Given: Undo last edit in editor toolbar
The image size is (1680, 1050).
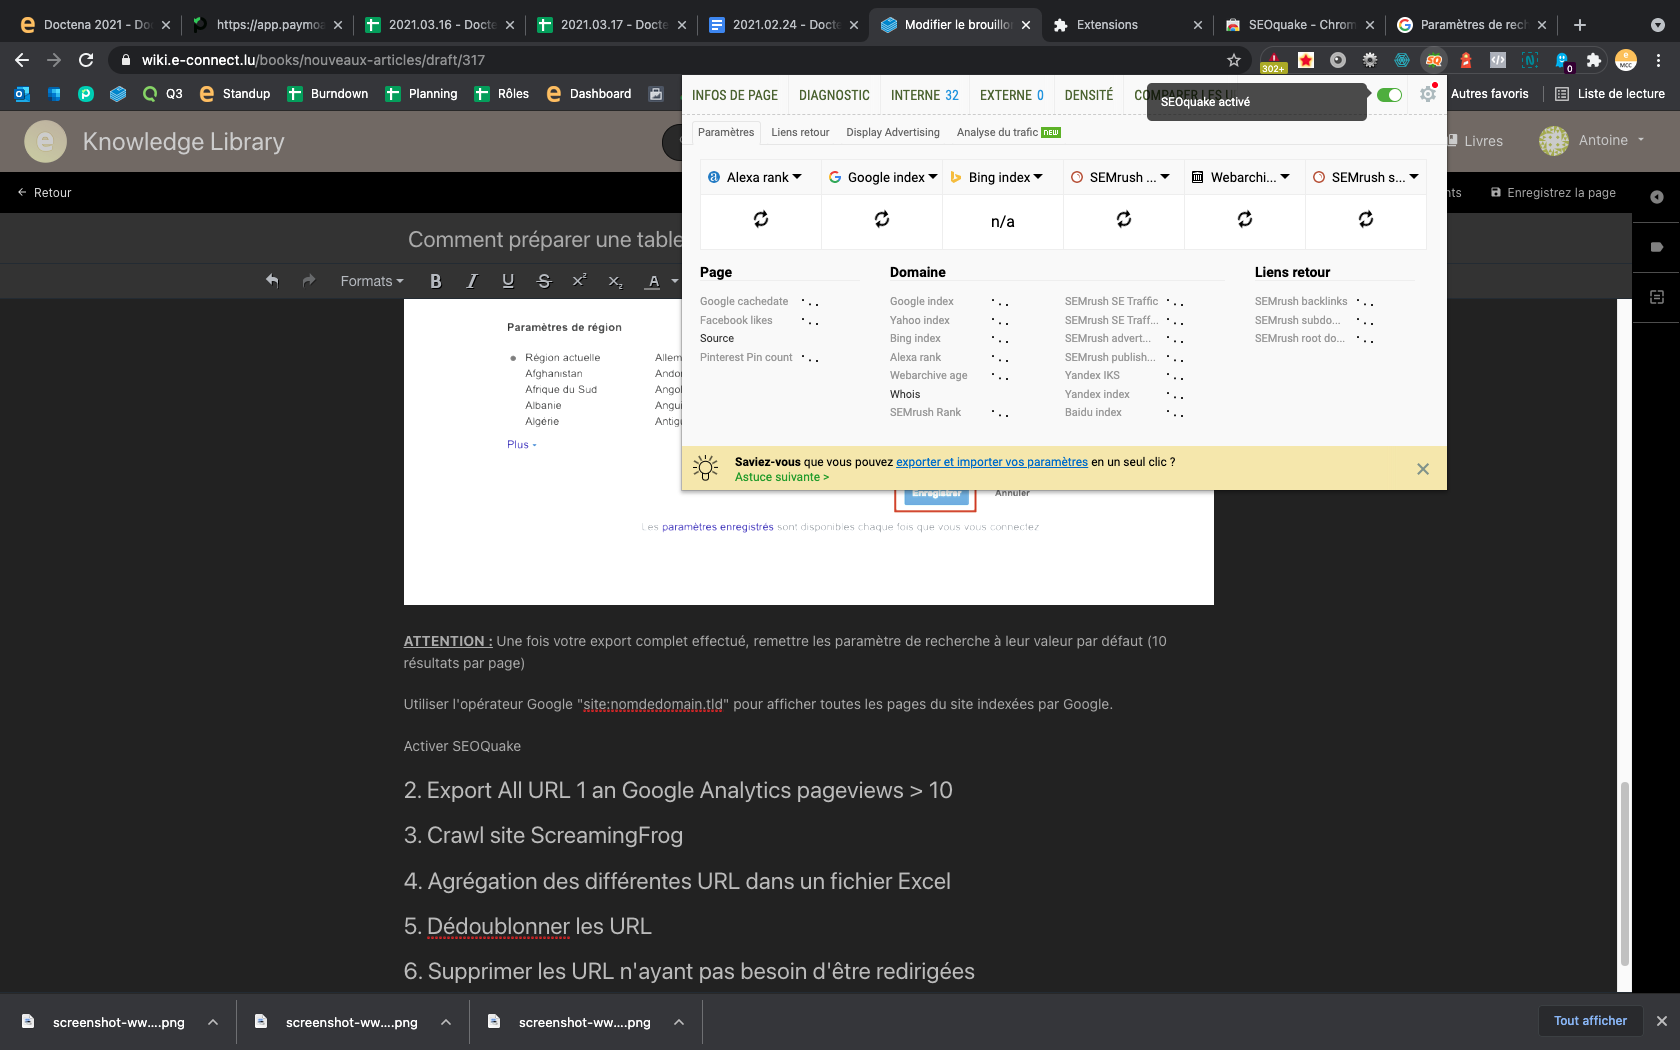Looking at the screenshot, I should (x=272, y=281).
